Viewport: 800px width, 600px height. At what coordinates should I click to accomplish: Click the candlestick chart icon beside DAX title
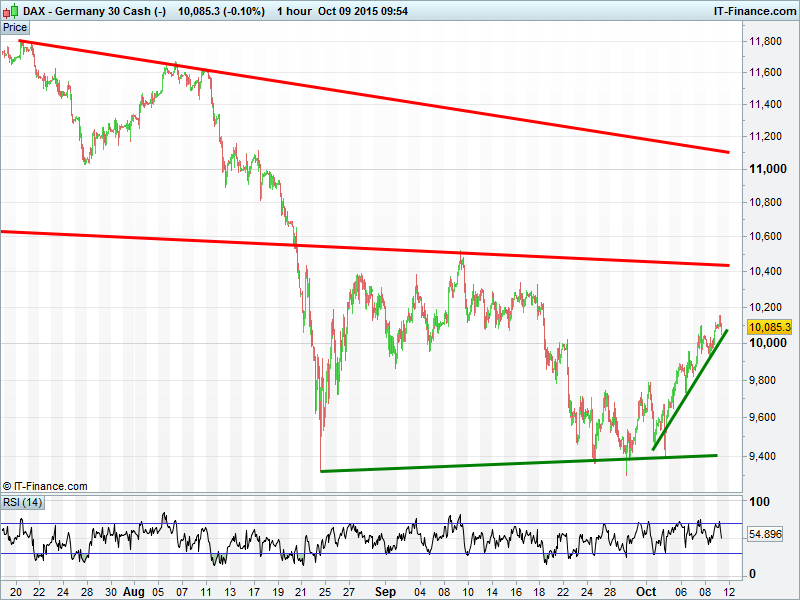(x=12, y=10)
